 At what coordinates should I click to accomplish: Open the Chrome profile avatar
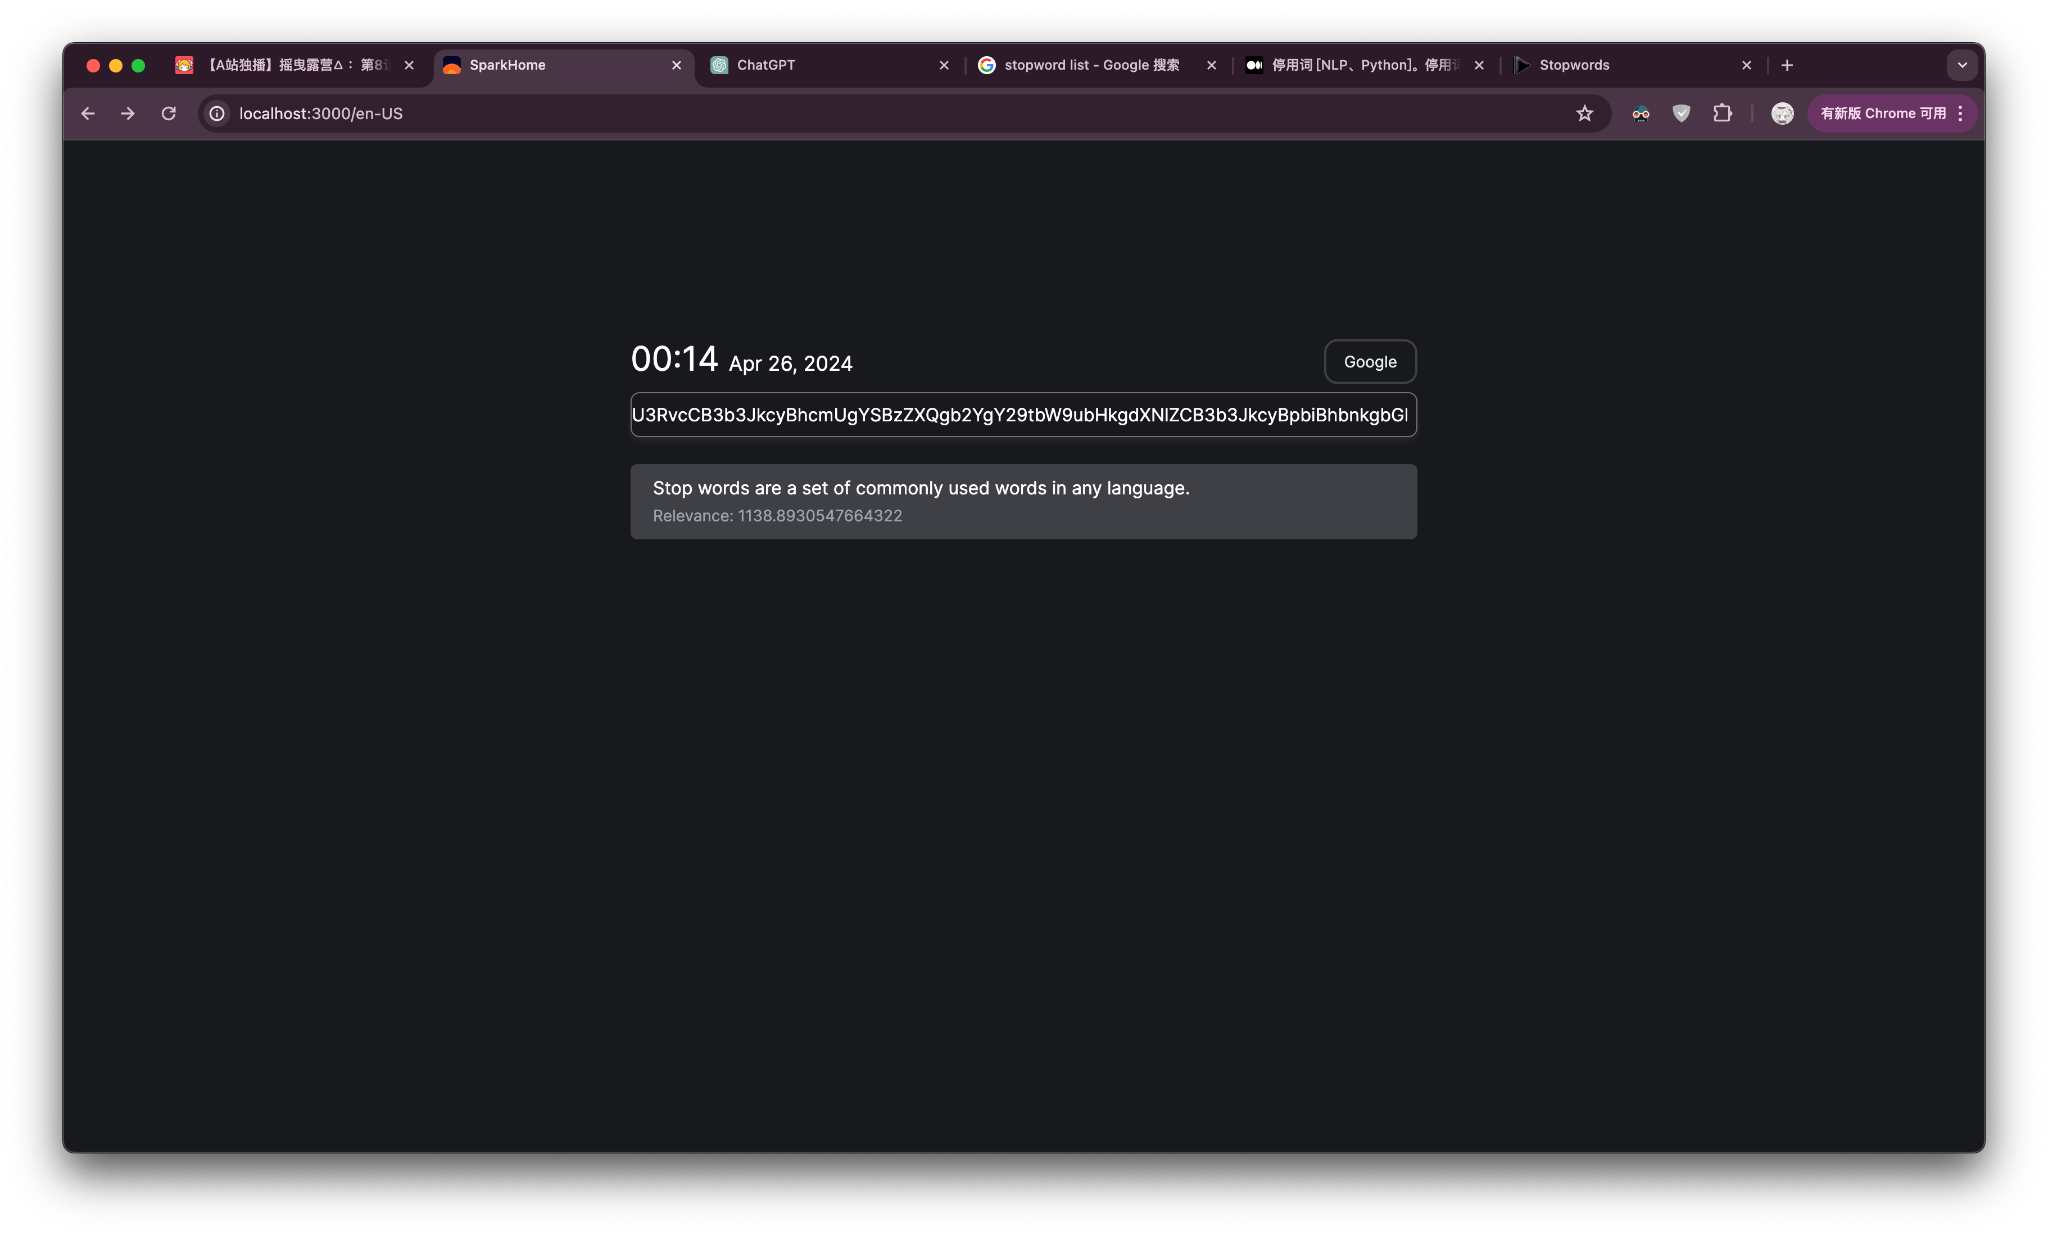[1782, 114]
